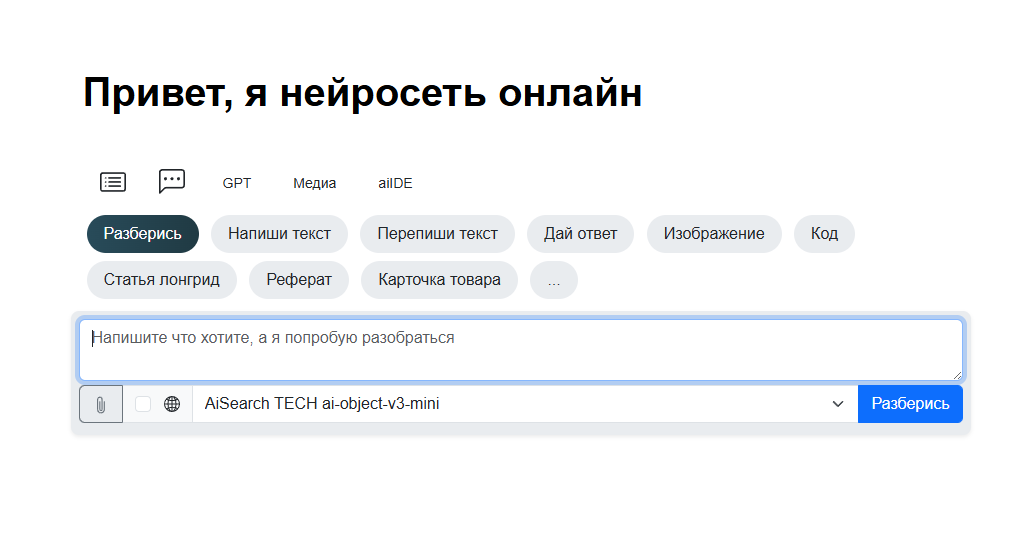This screenshot has width=1032, height=534.
Task: Pick the Дай ответ chip
Action: [x=580, y=234]
